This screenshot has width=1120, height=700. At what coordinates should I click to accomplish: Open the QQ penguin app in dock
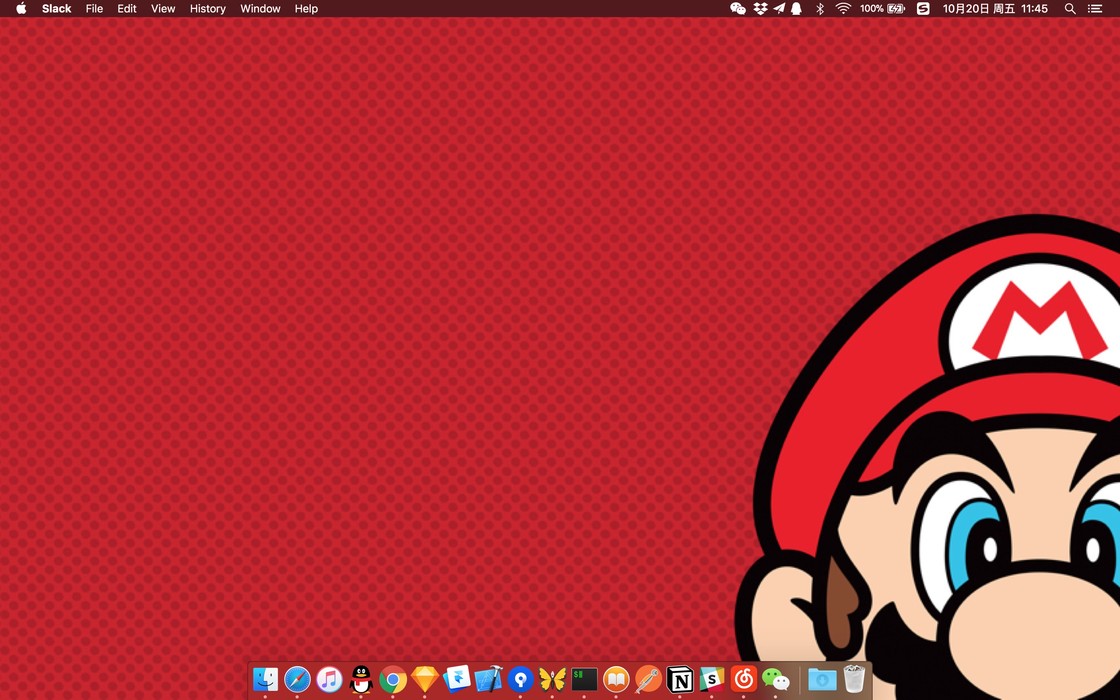tap(361, 680)
